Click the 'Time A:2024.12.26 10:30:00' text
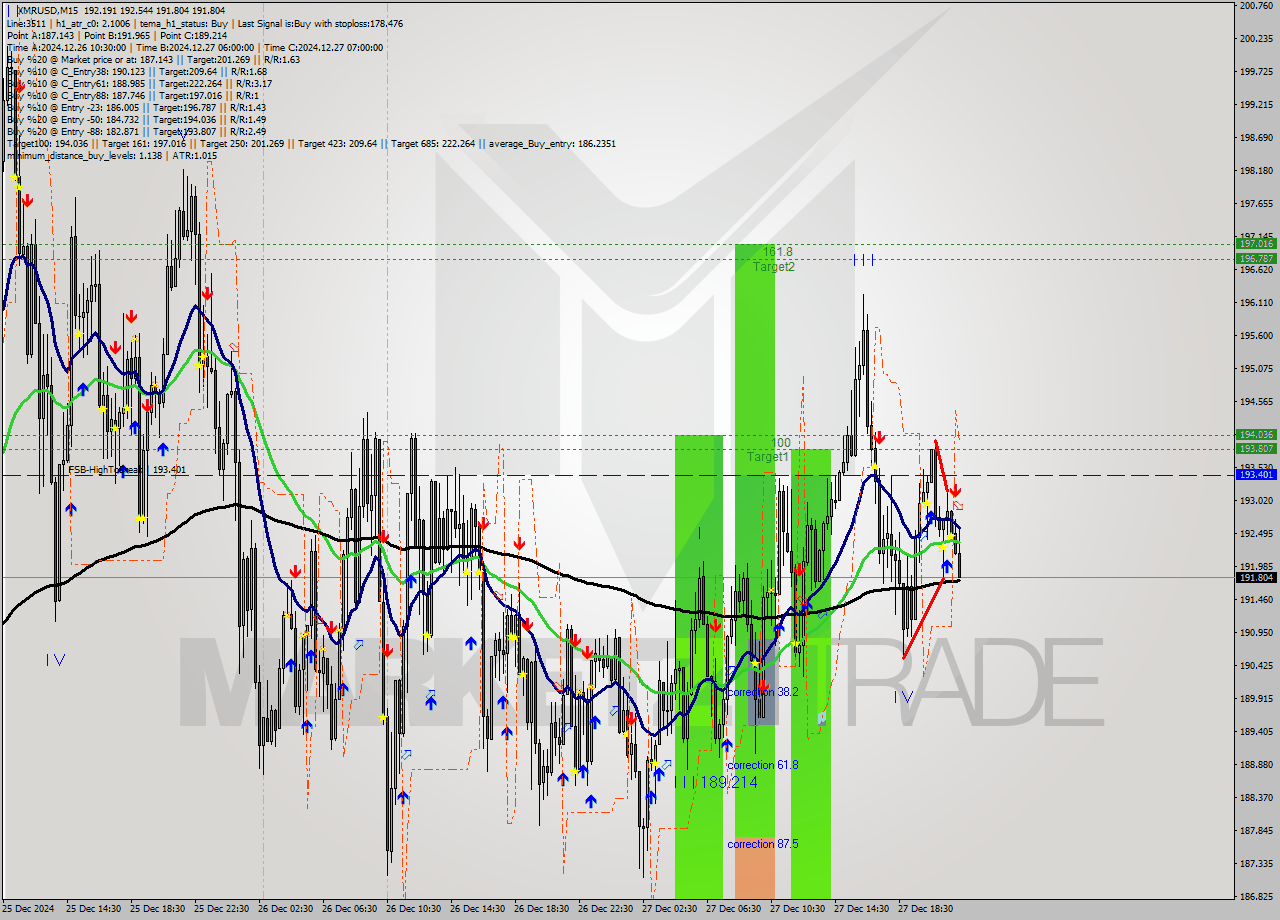Image resolution: width=1280 pixels, height=920 pixels. pos(66,47)
